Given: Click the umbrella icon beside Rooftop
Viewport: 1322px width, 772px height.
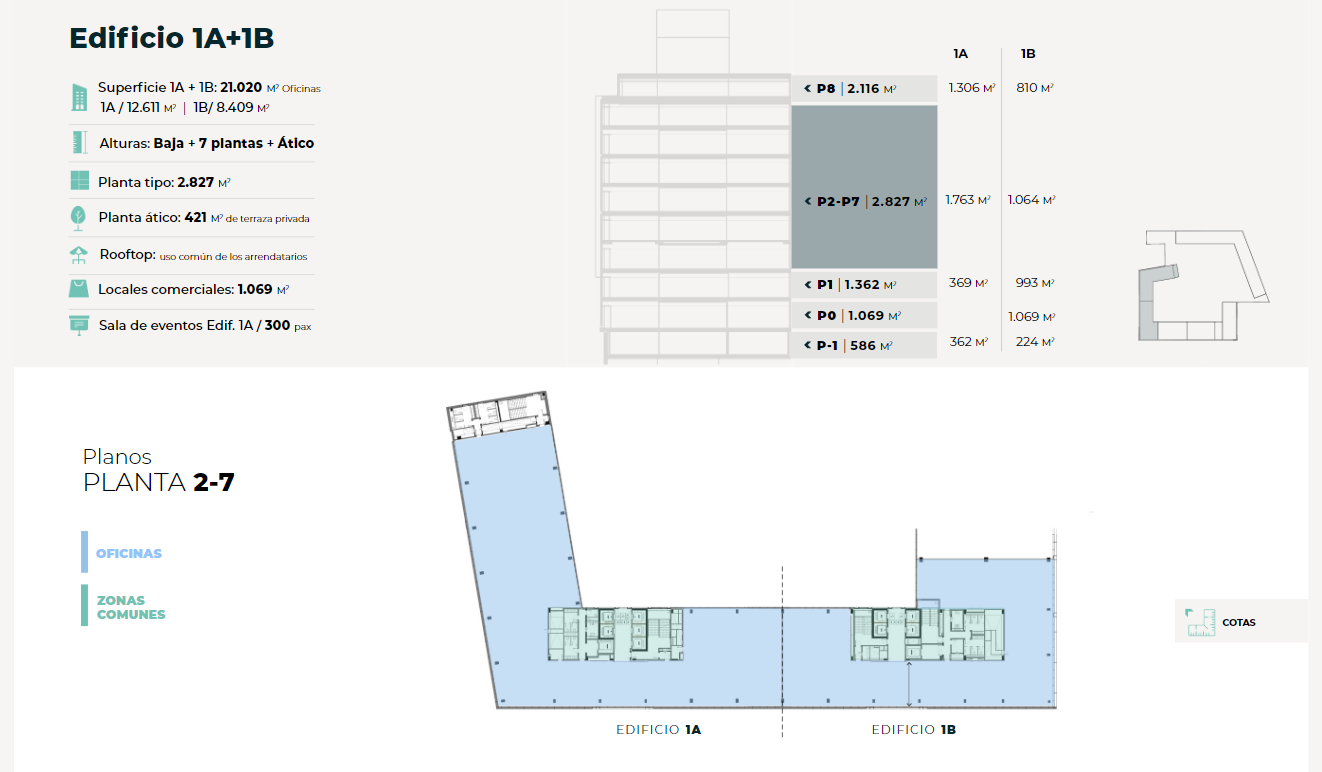Looking at the screenshot, I should pyautogui.click(x=79, y=255).
